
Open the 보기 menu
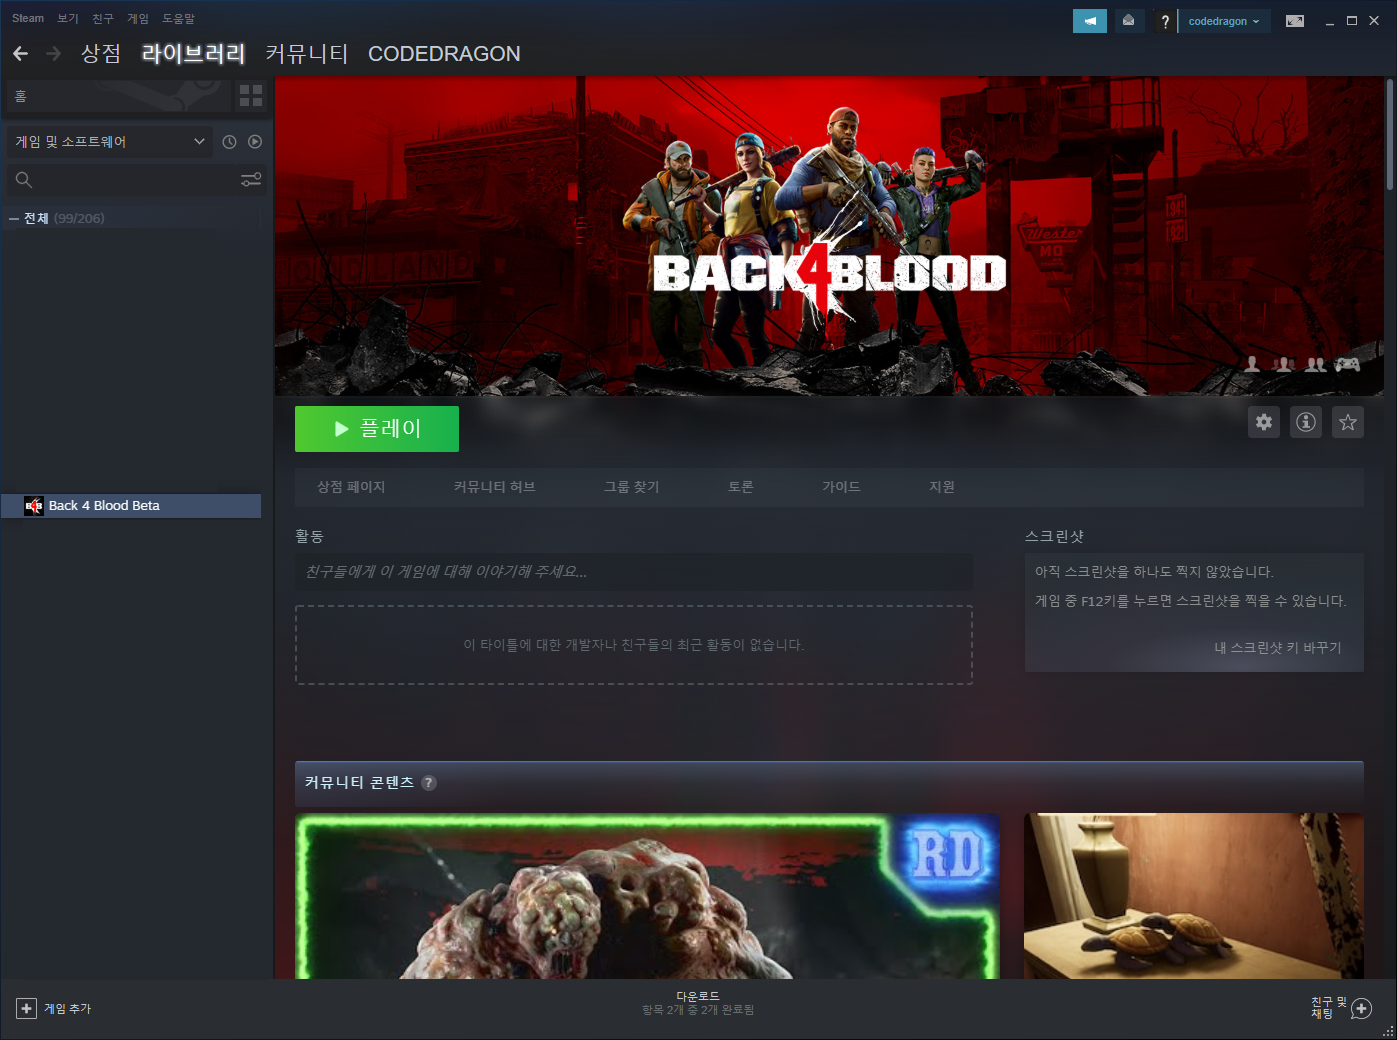[68, 18]
